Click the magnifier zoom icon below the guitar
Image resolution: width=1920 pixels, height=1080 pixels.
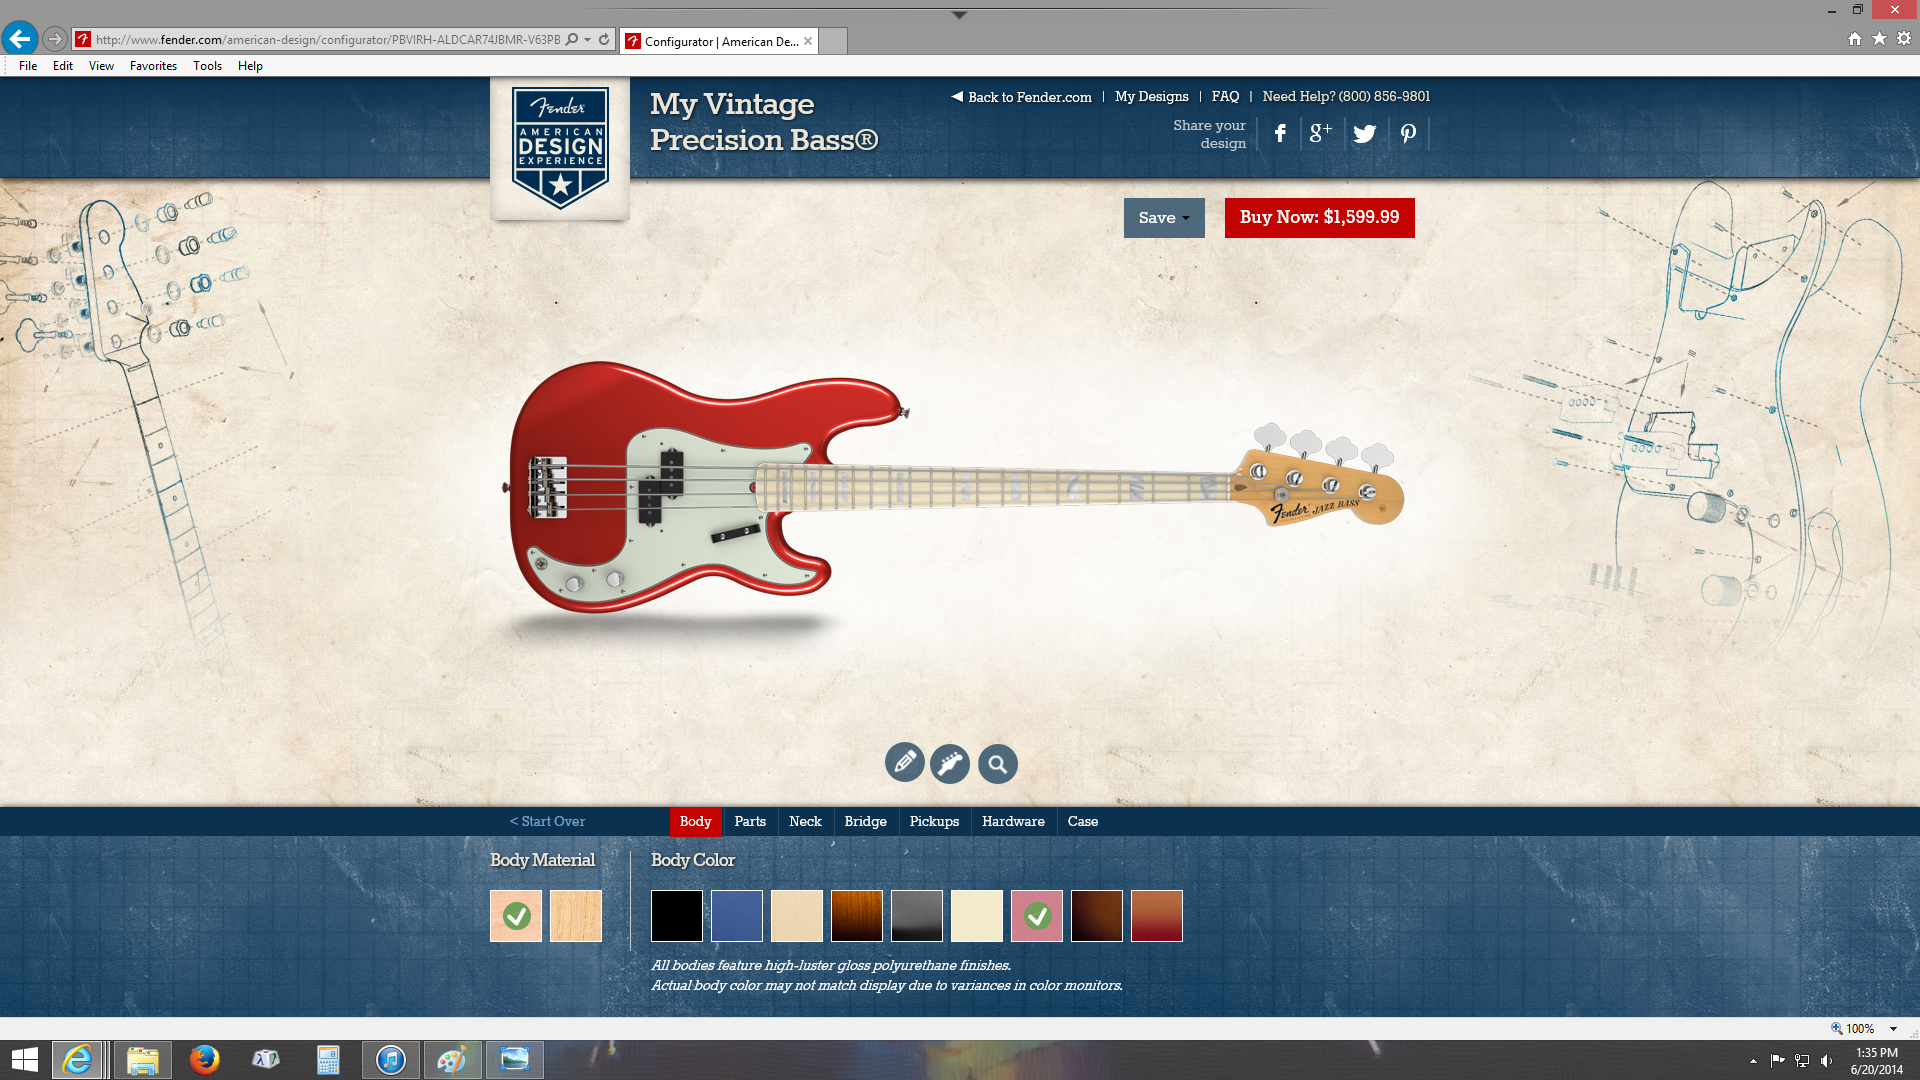[997, 763]
